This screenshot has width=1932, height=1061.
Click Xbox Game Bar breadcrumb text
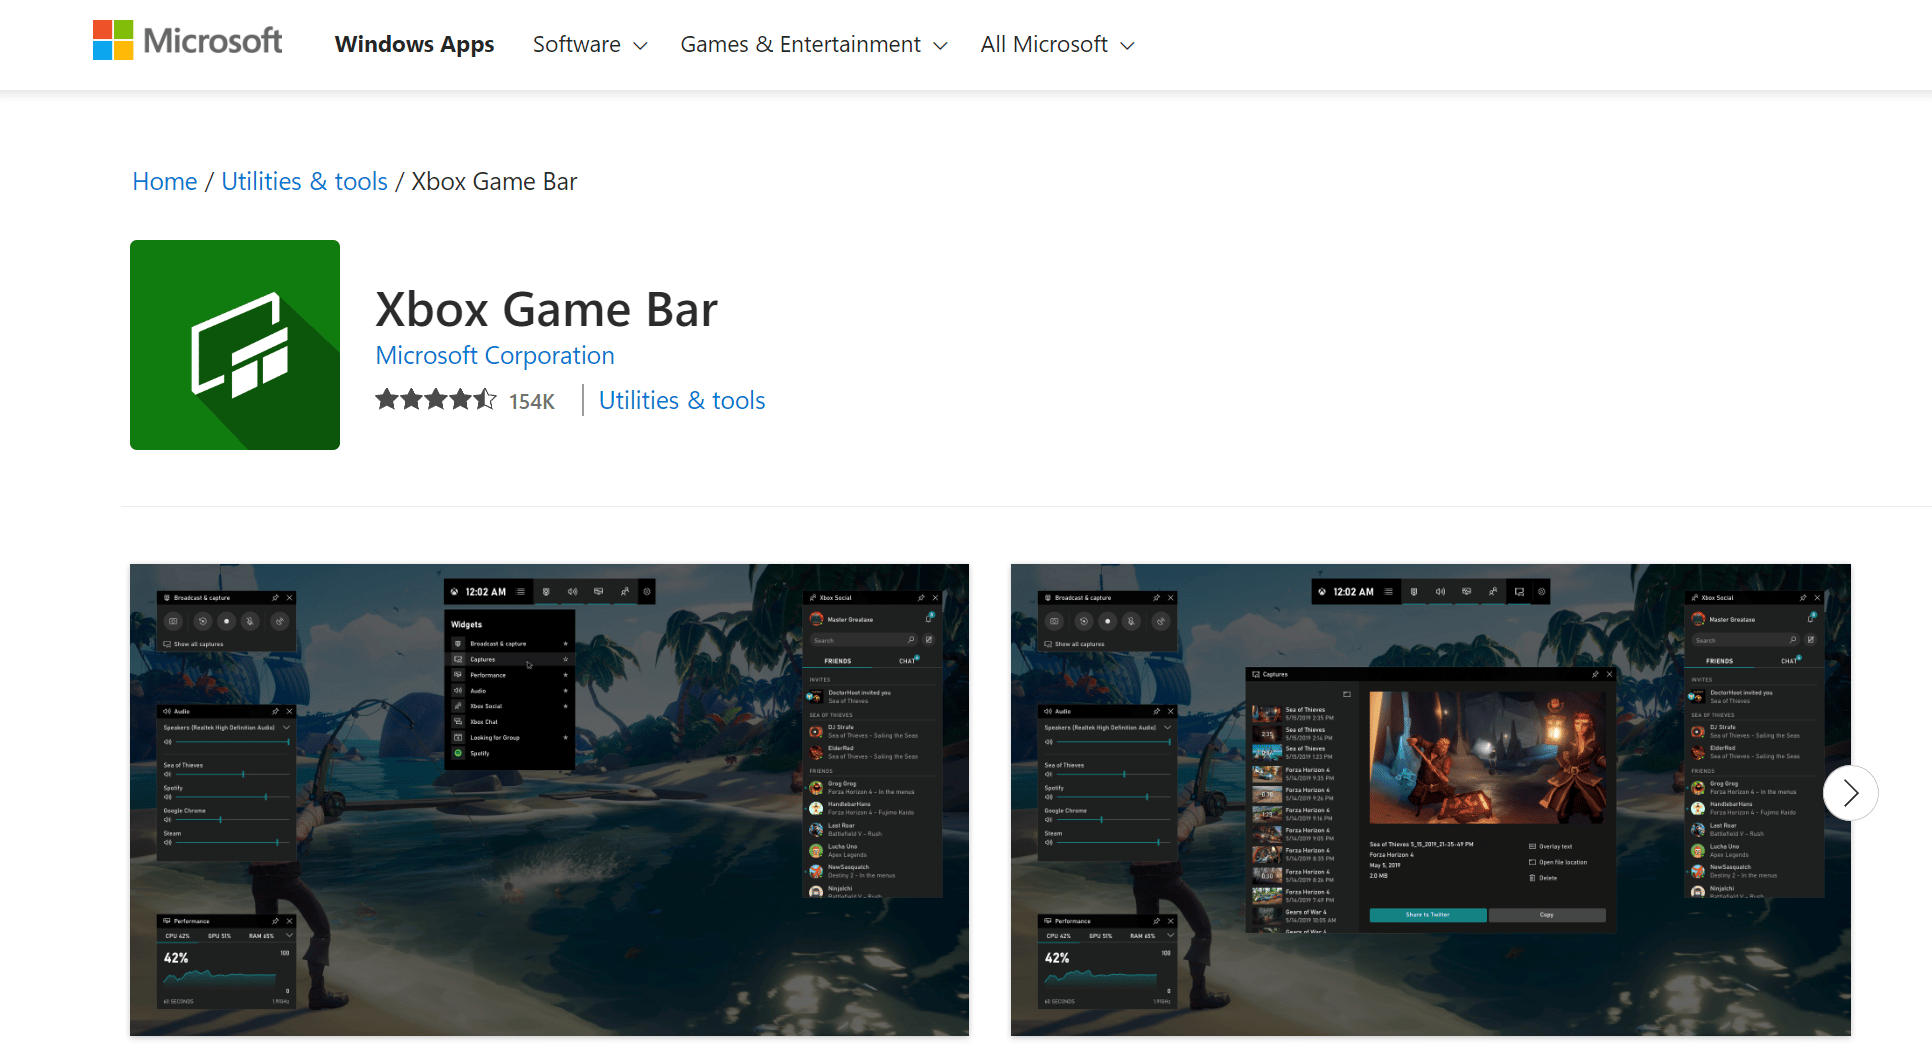click(x=495, y=181)
